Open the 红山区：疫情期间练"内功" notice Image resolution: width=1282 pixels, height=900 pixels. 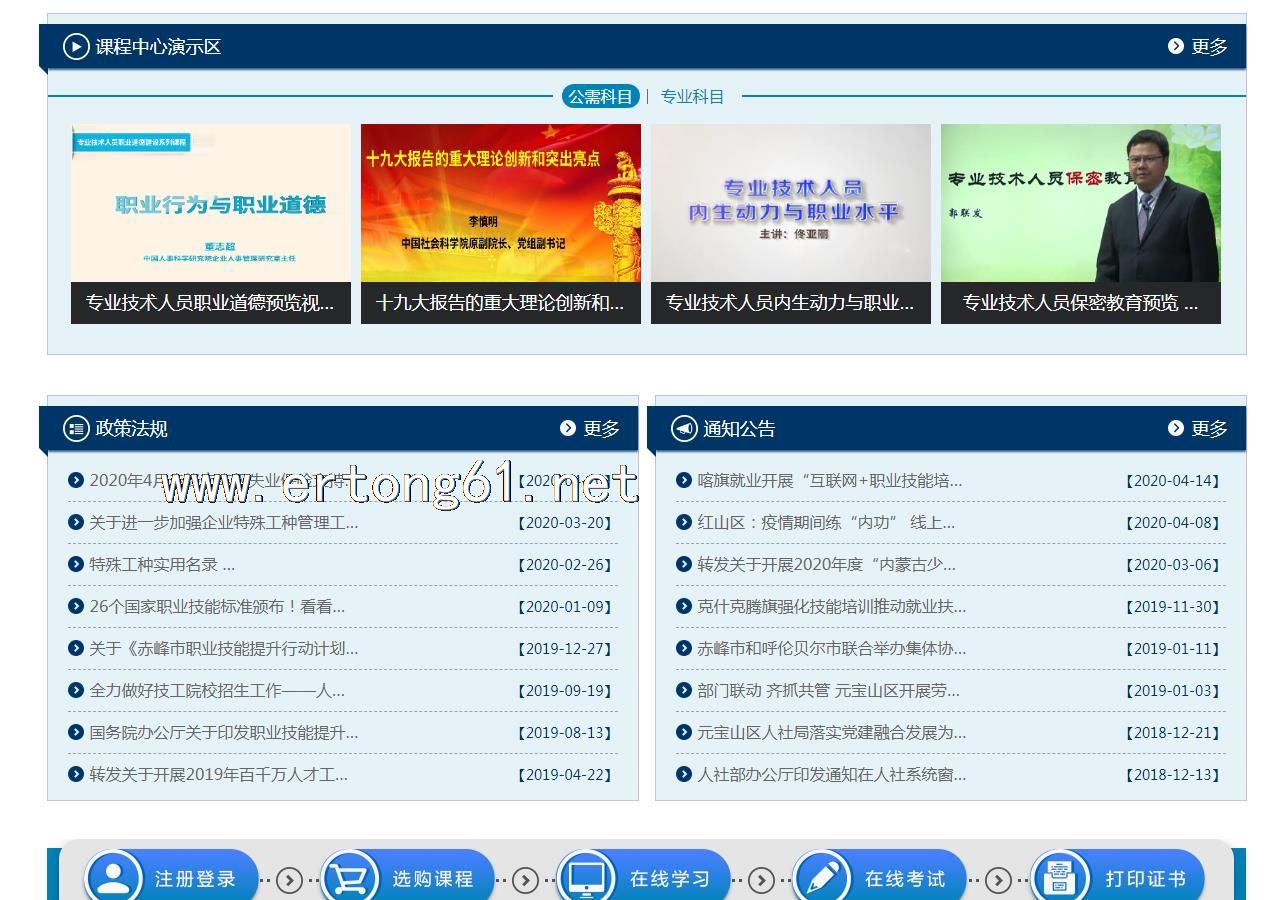825,523
